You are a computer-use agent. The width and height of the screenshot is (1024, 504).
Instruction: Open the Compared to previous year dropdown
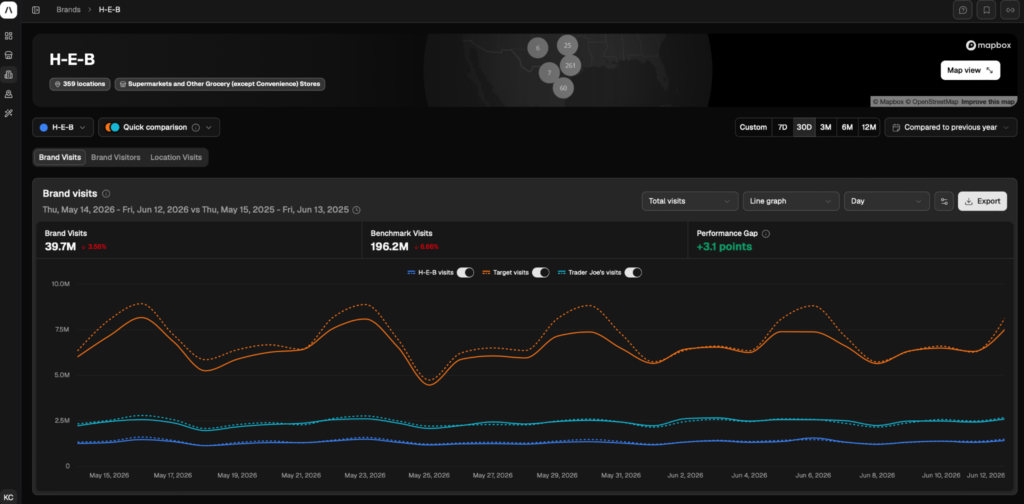950,127
